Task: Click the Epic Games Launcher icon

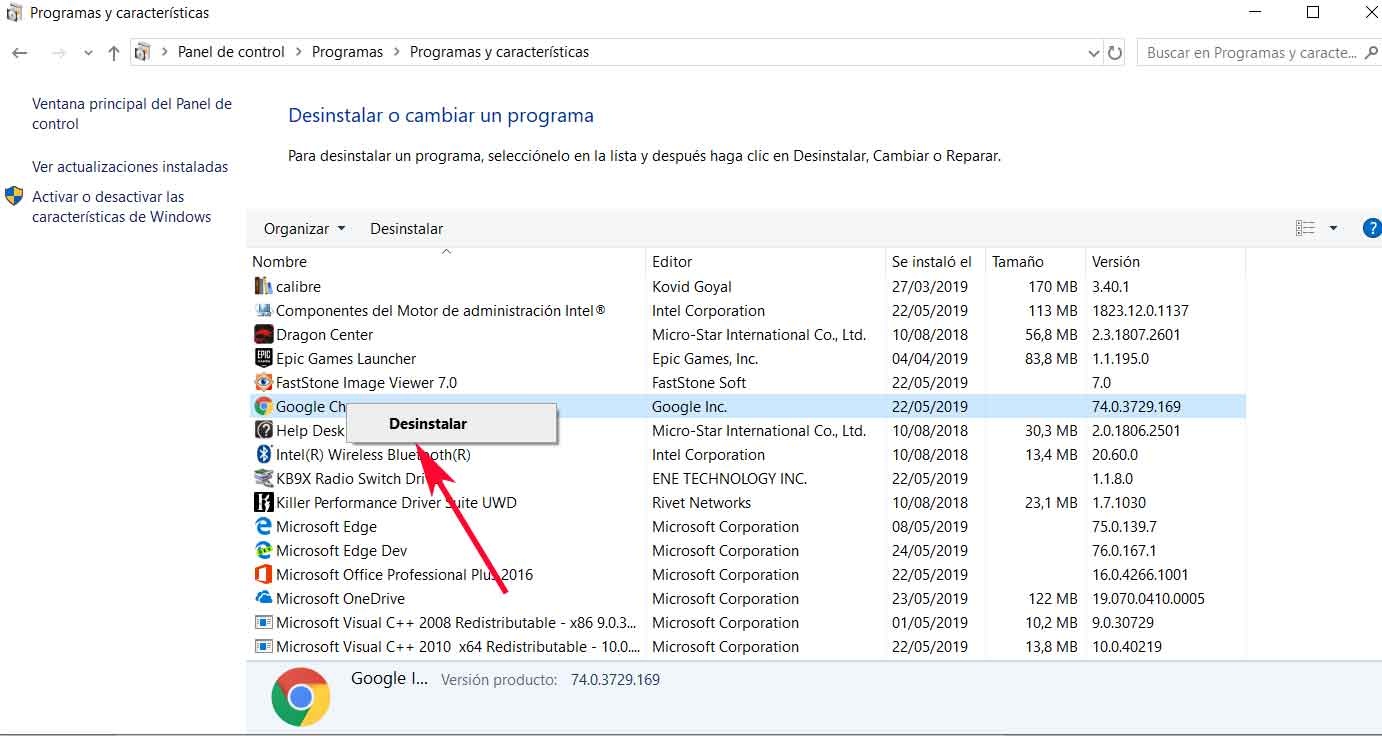Action: click(x=264, y=359)
